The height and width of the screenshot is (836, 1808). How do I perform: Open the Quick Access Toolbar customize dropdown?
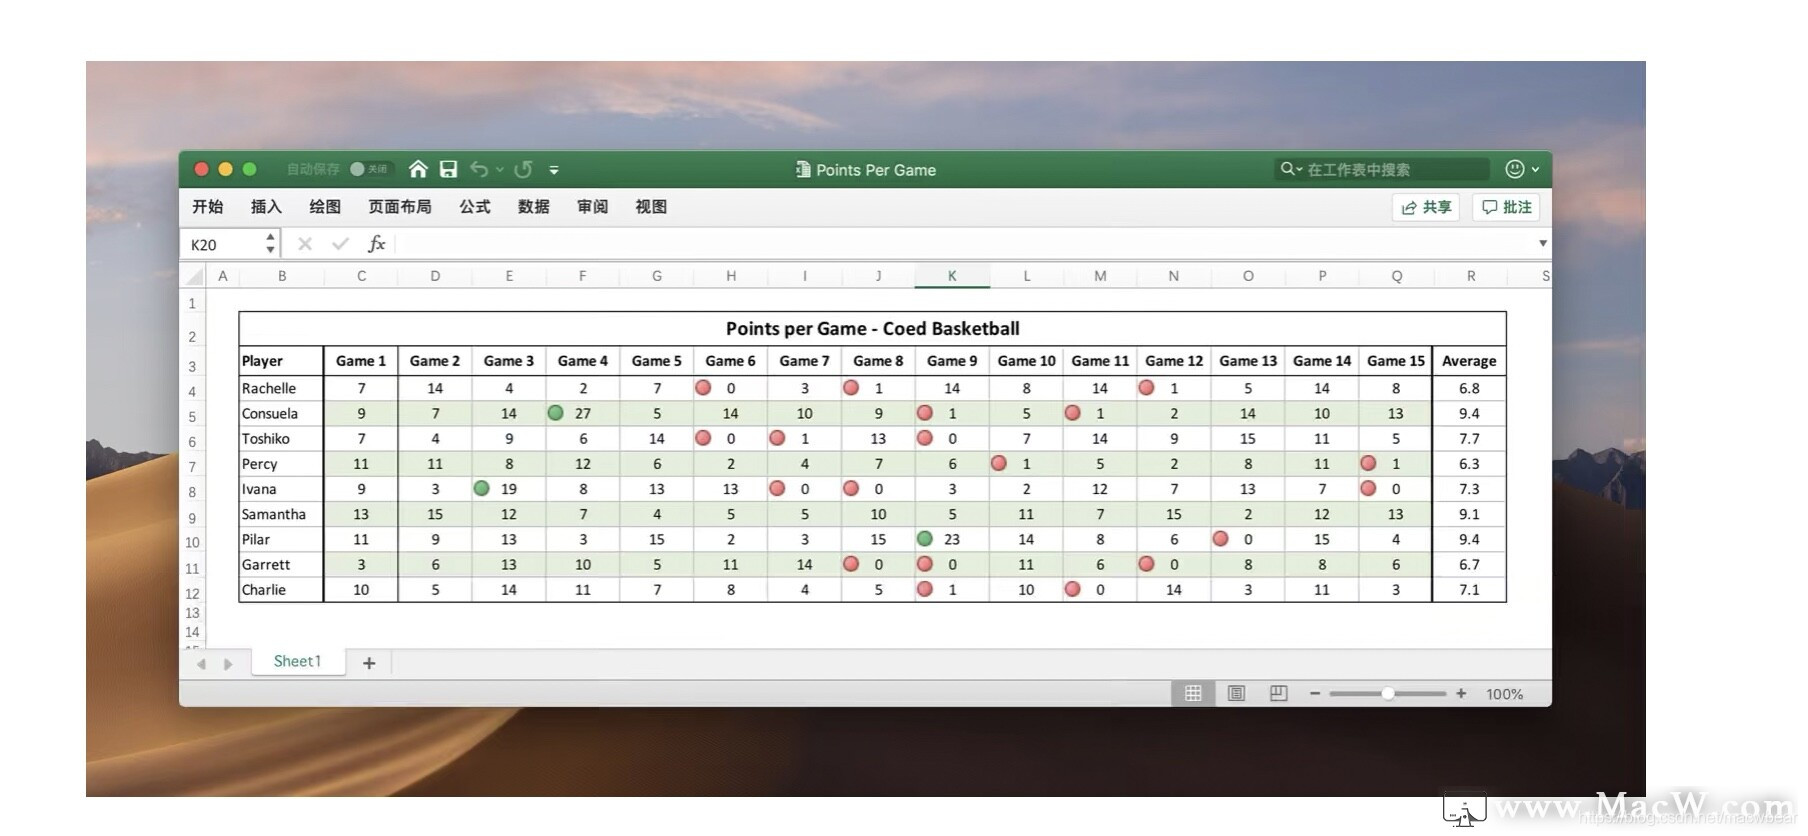pos(554,170)
